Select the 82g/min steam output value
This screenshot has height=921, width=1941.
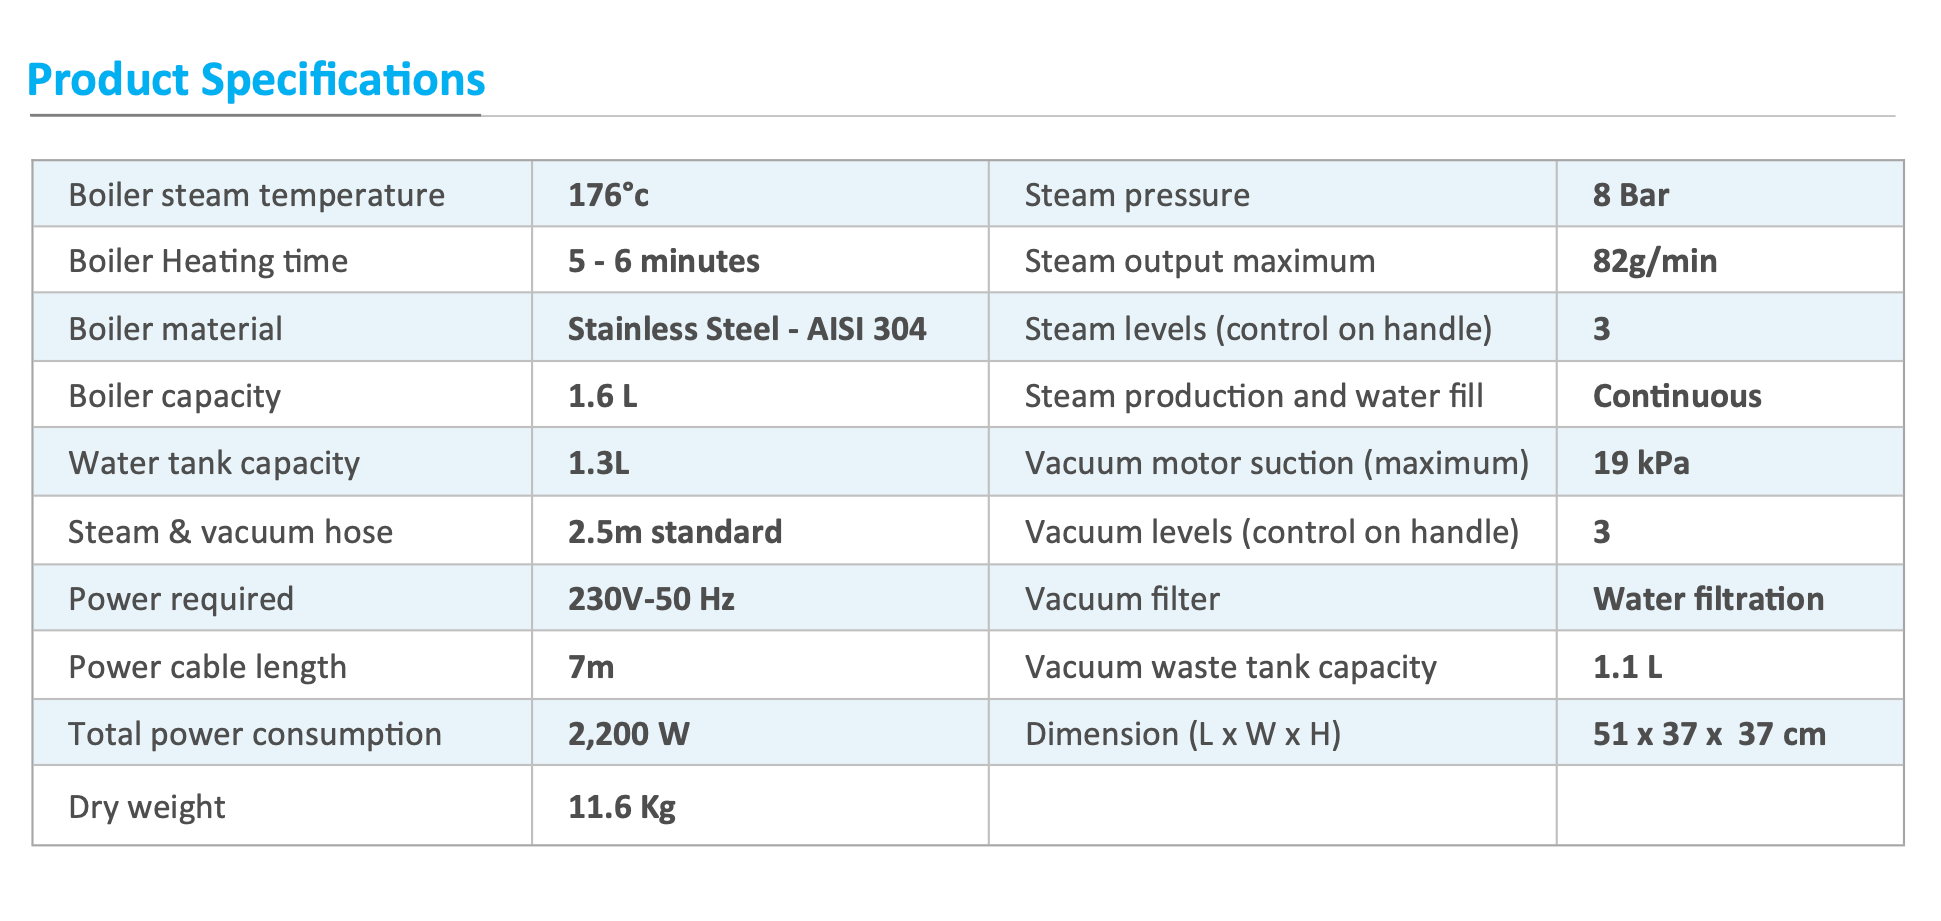click(x=1654, y=262)
